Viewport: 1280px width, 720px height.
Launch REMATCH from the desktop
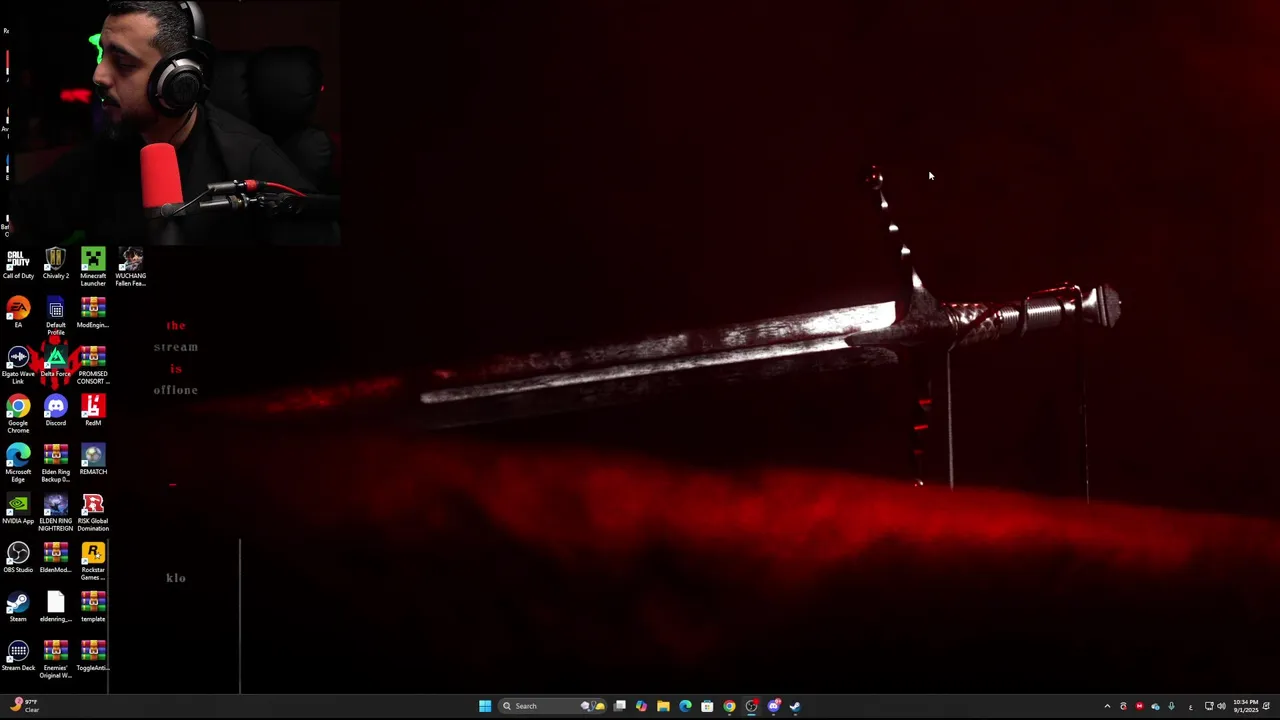93,460
